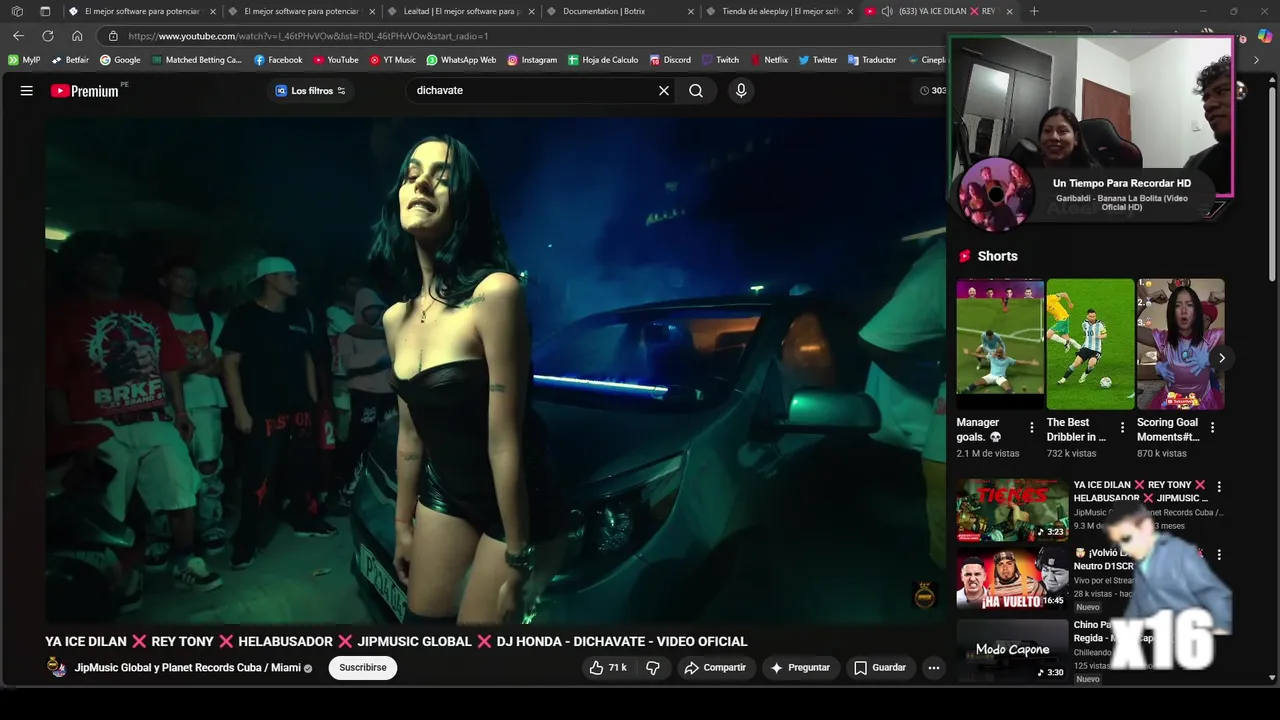Viewport: 1280px width, 720px height.
Task: Open a new browser tab with the plus
Action: coord(1034,11)
